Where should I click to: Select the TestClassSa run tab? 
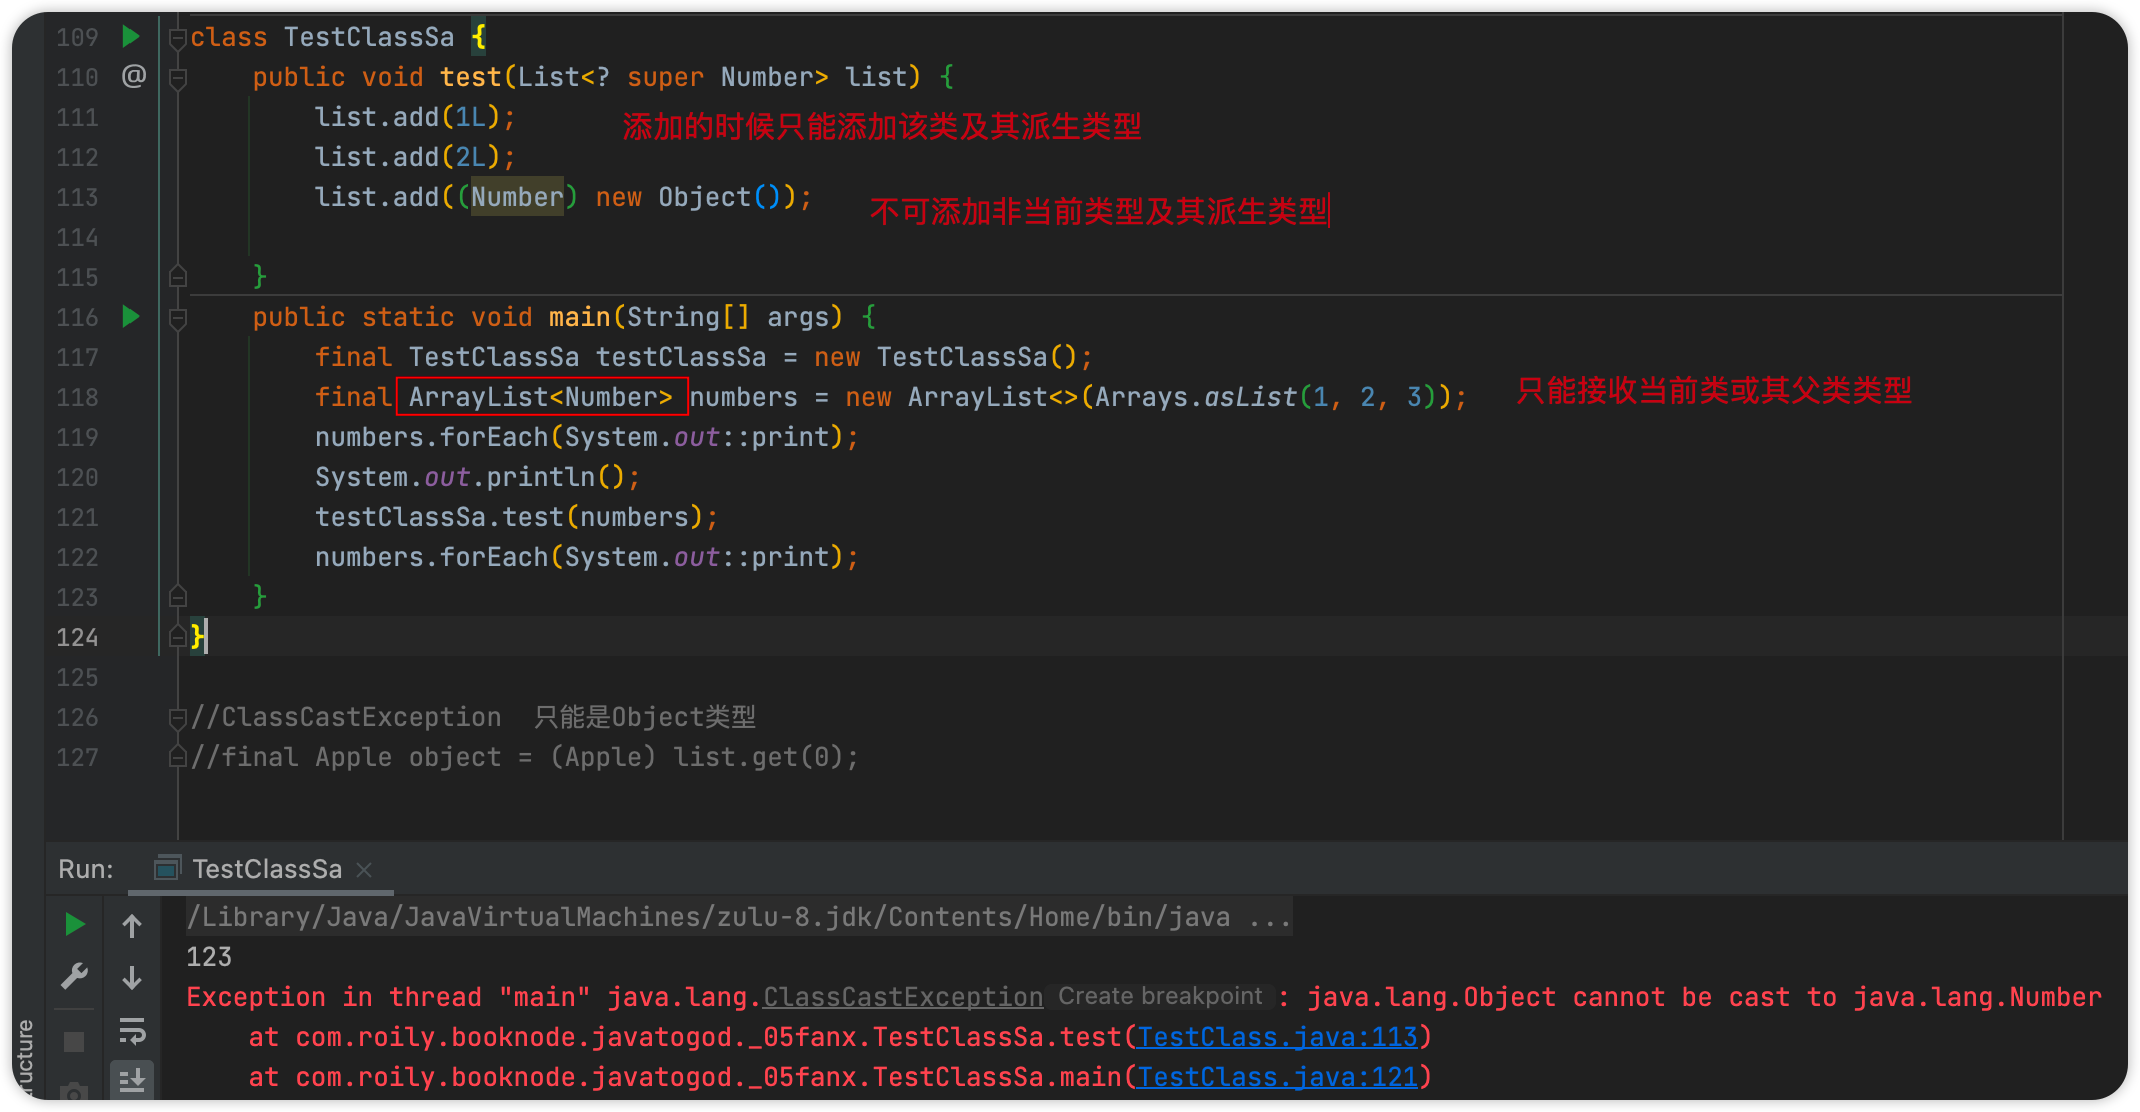(266, 869)
